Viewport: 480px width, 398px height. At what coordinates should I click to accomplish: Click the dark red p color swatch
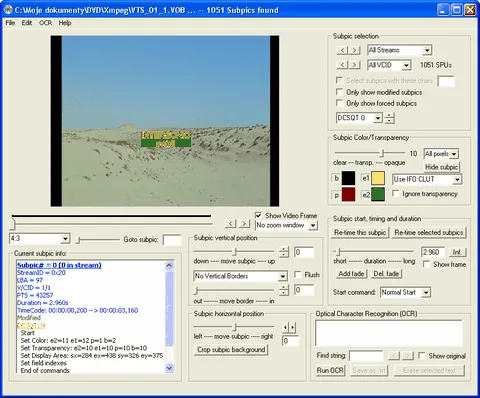[x=348, y=194]
